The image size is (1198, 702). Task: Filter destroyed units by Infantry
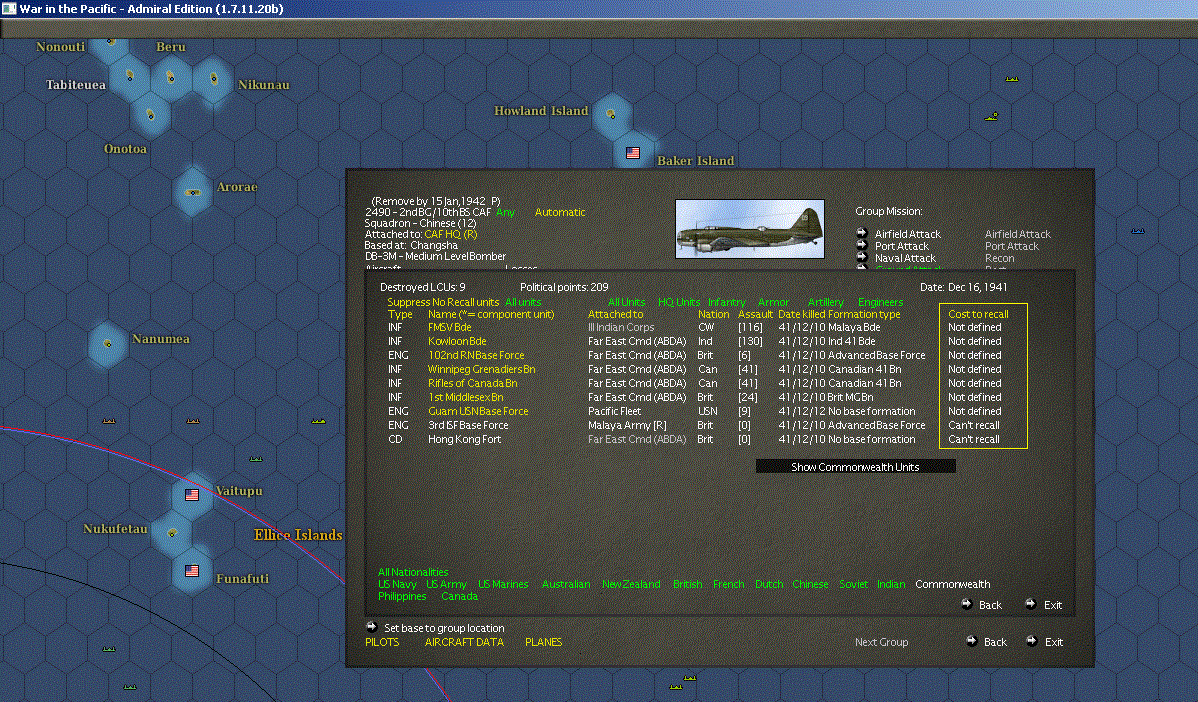click(727, 302)
